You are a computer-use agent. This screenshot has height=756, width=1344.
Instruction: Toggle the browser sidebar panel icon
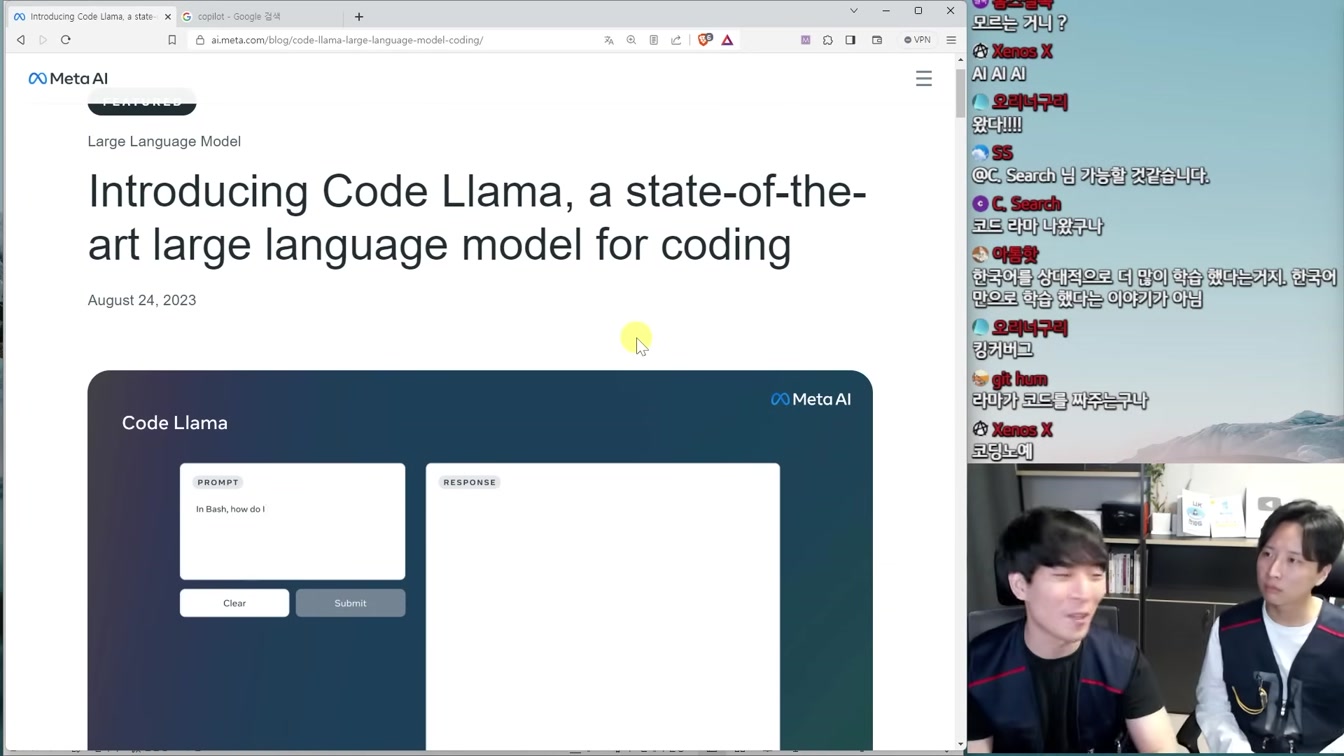850,40
